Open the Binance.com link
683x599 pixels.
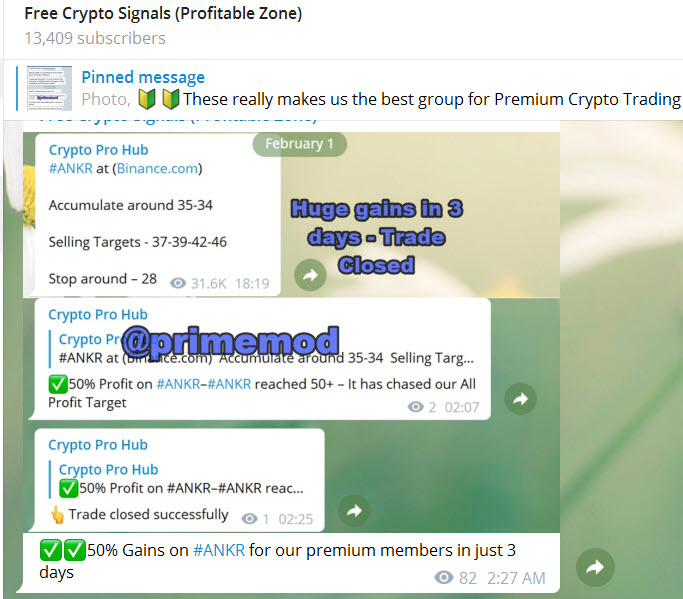[x=157, y=169]
